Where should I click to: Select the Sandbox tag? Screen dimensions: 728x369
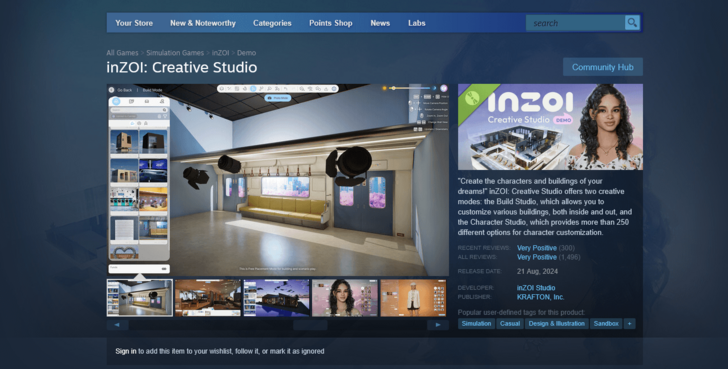[x=606, y=324]
